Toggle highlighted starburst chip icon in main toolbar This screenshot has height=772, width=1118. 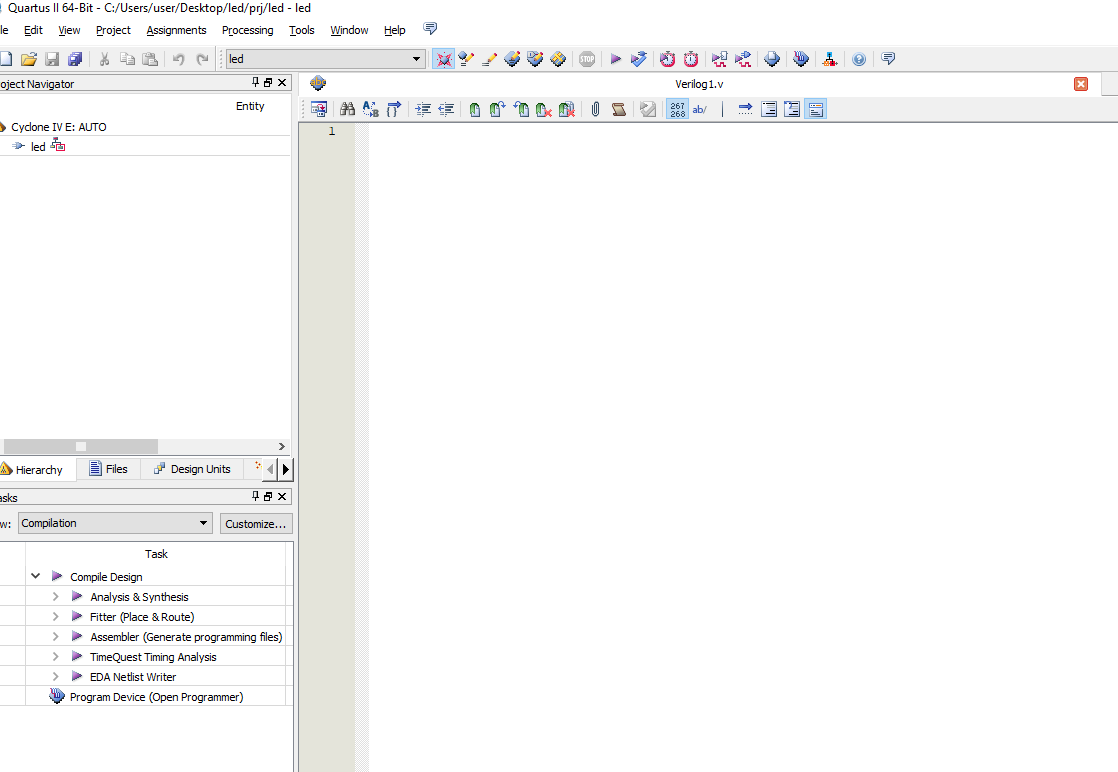pos(443,59)
